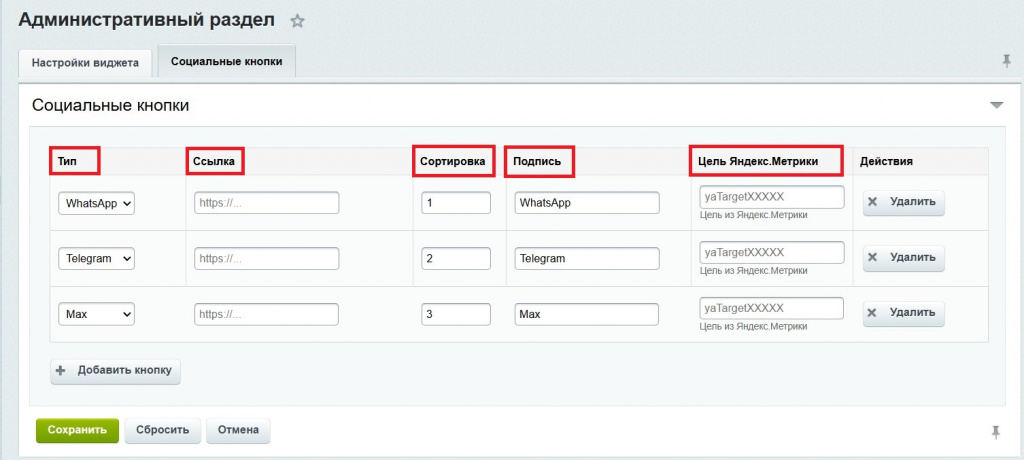Open the WhatsApp type dropdown
The image size is (1024, 460).
(x=97, y=203)
